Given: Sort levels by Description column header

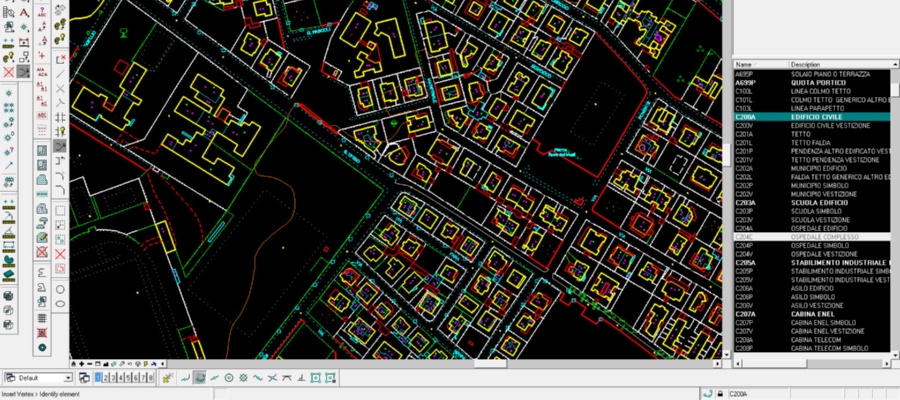Looking at the screenshot, I should click(x=838, y=64).
